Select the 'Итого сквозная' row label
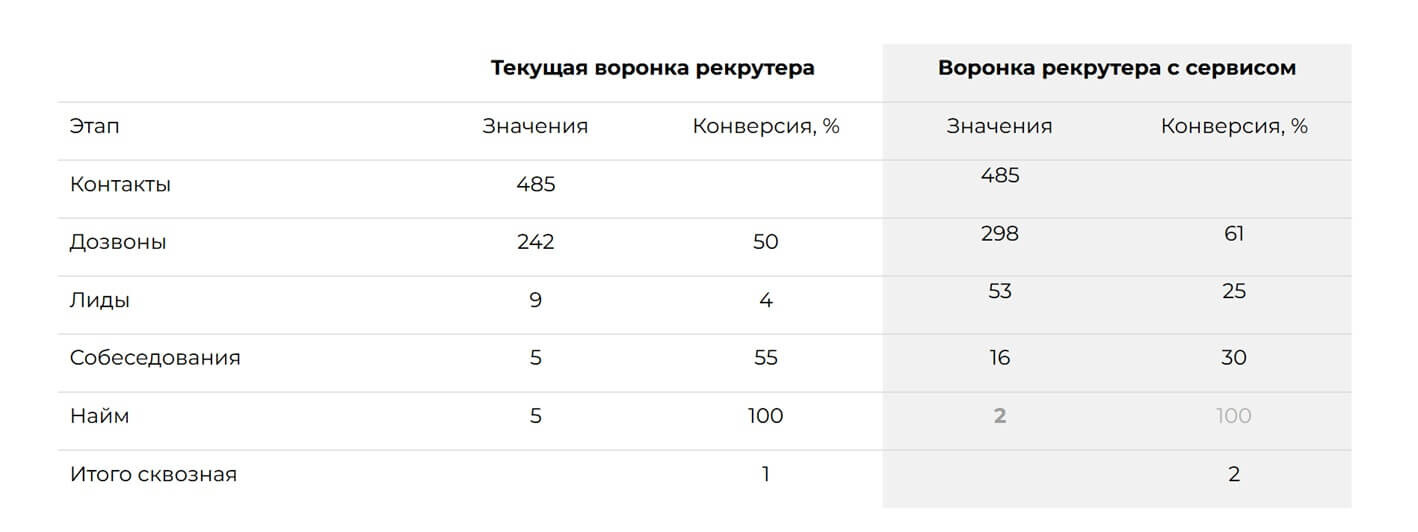 pos(153,474)
